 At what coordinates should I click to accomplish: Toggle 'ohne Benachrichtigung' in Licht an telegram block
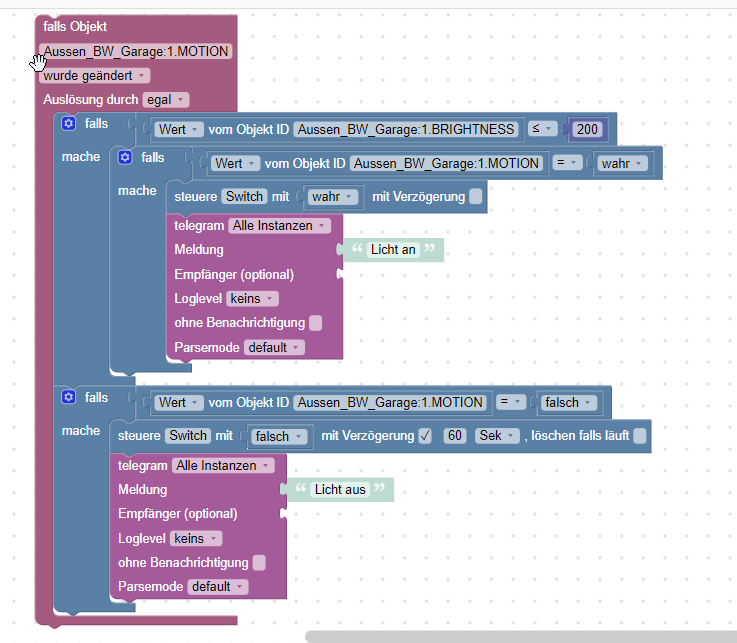click(316, 323)
